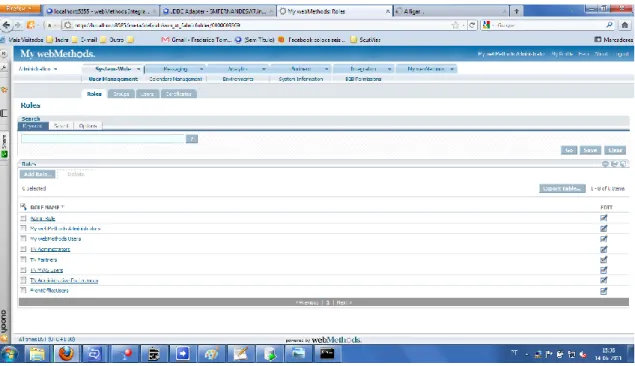Switch to the JDBC Adapter browser tab
Image resolution: width=635 pixels, height=366 pixels.
pyautogui.click(x=218, y=11)
